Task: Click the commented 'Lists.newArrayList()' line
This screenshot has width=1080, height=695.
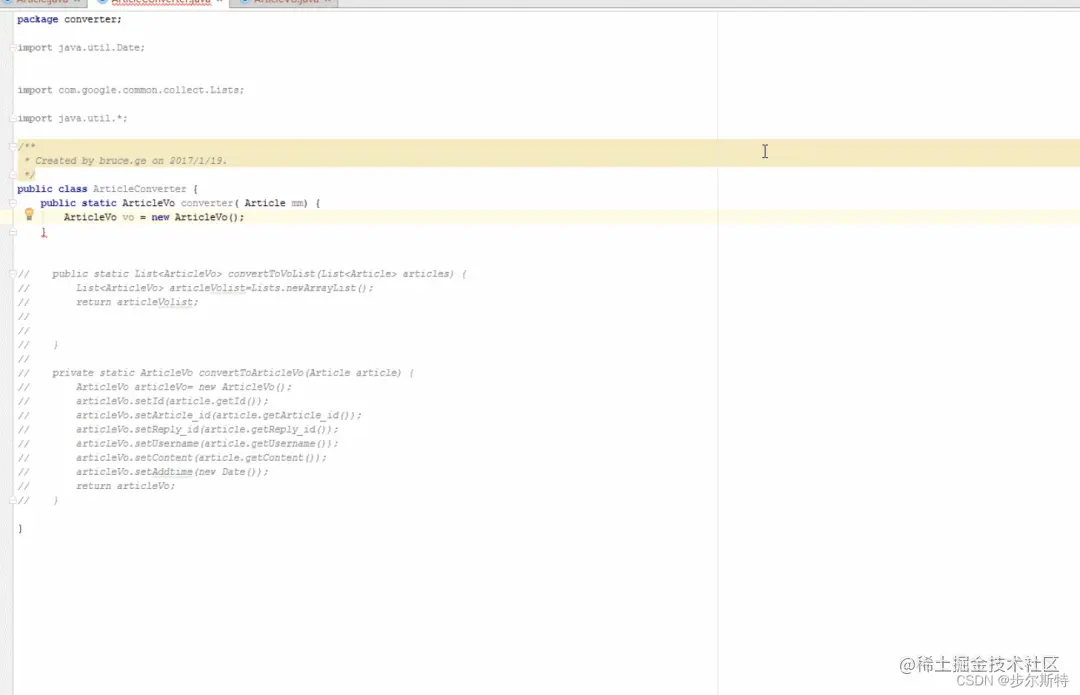Action: 225,288
